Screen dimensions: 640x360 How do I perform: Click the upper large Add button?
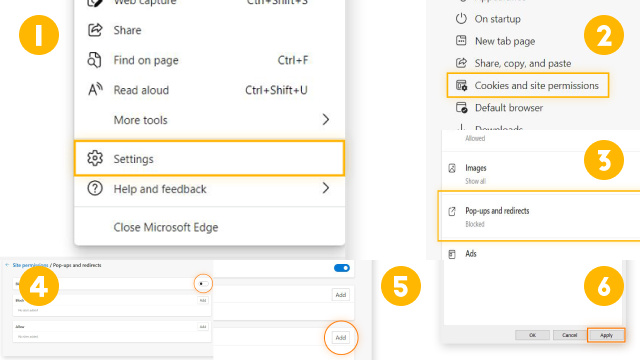(x=340, y=295)
